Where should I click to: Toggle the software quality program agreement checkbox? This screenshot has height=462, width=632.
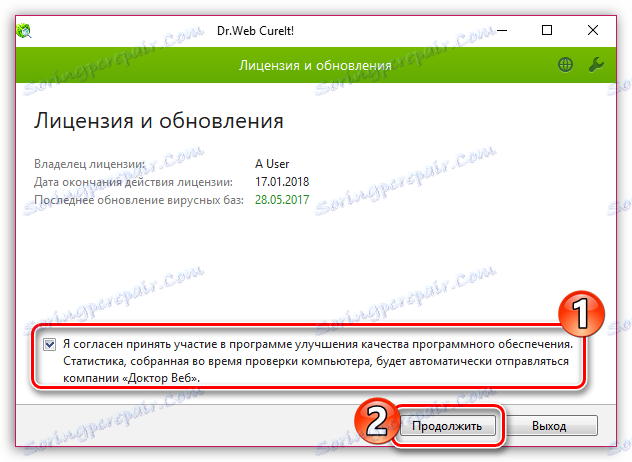pos(50,345)
